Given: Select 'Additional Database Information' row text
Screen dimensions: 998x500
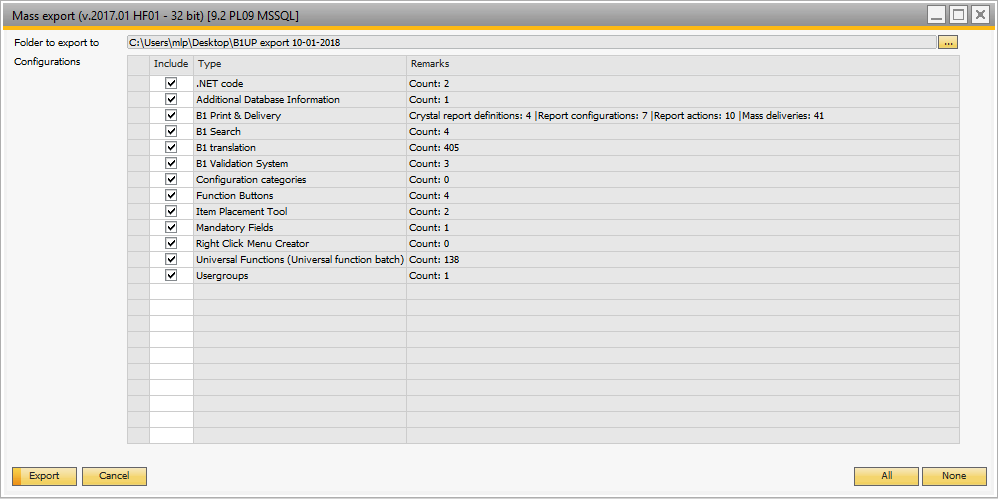Looking at the screenshot, I should pos(268,99).
